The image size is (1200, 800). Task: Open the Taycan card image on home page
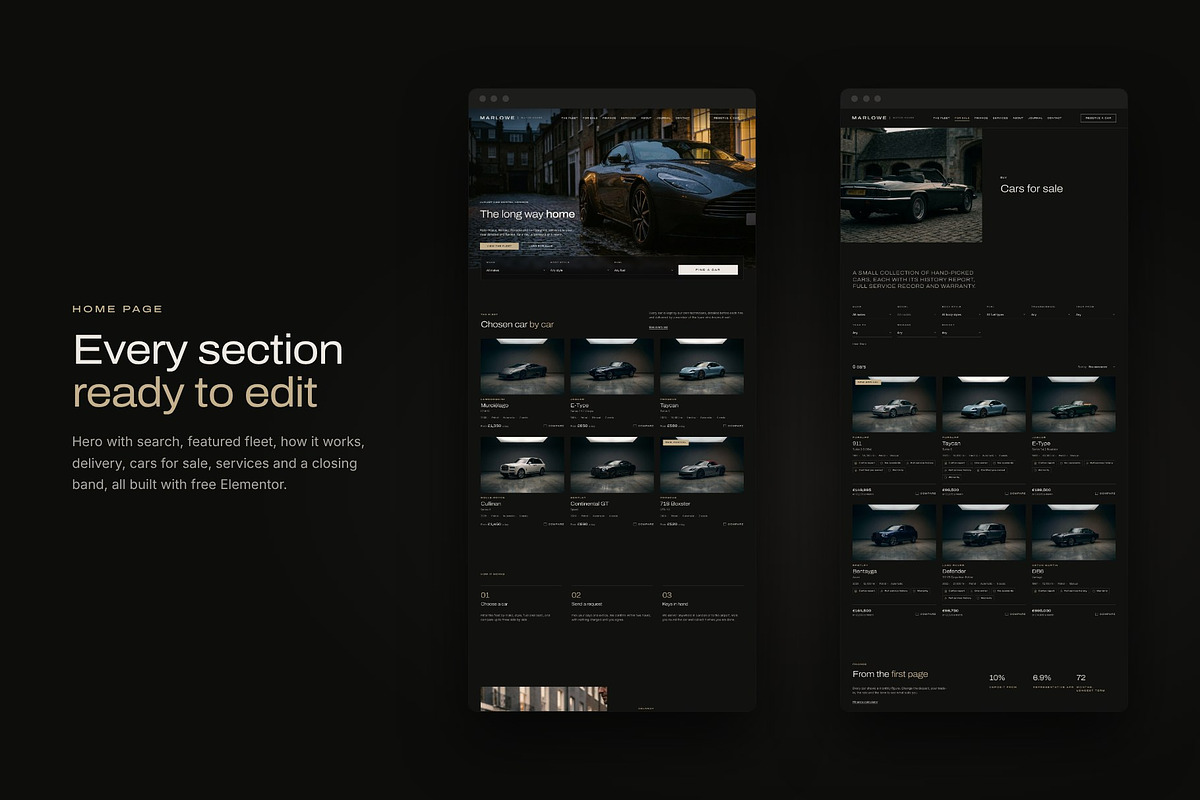tap(702, 366)
